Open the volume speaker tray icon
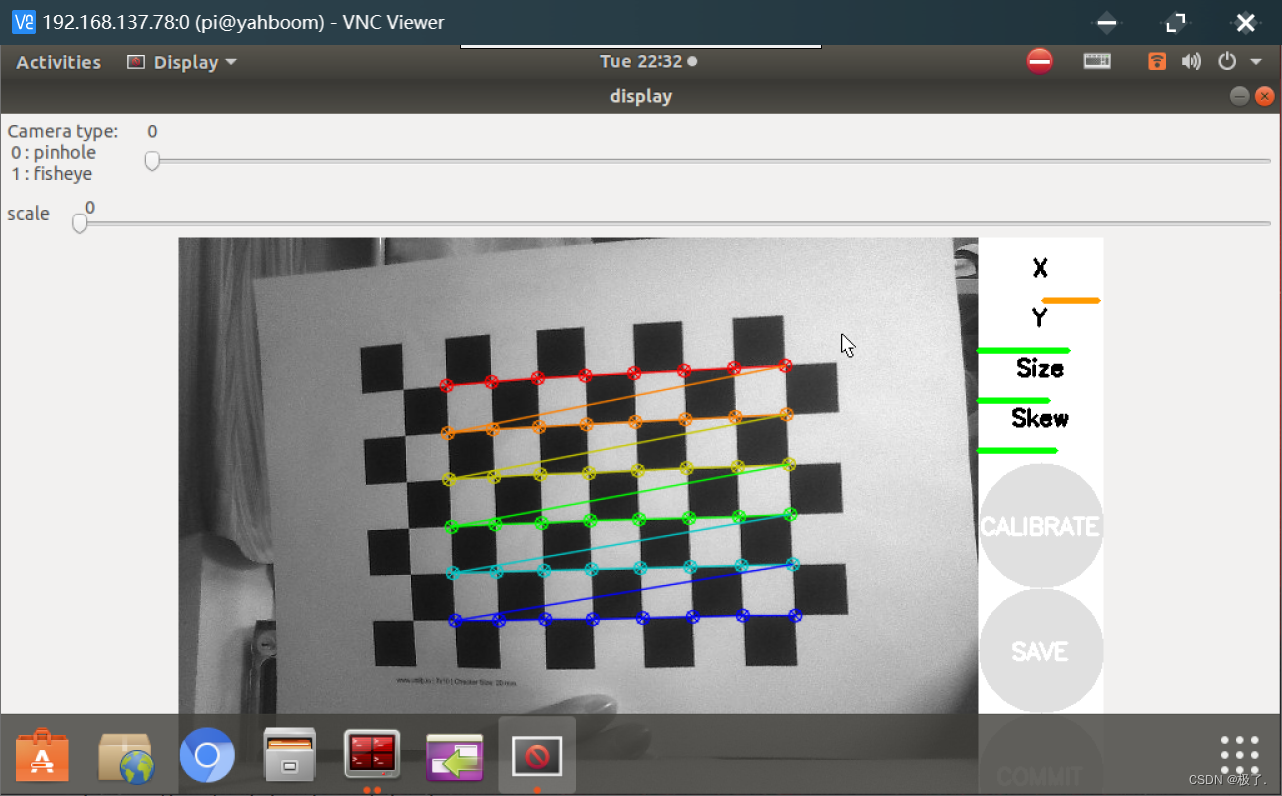1282x796 pixels. point(1191,62)
